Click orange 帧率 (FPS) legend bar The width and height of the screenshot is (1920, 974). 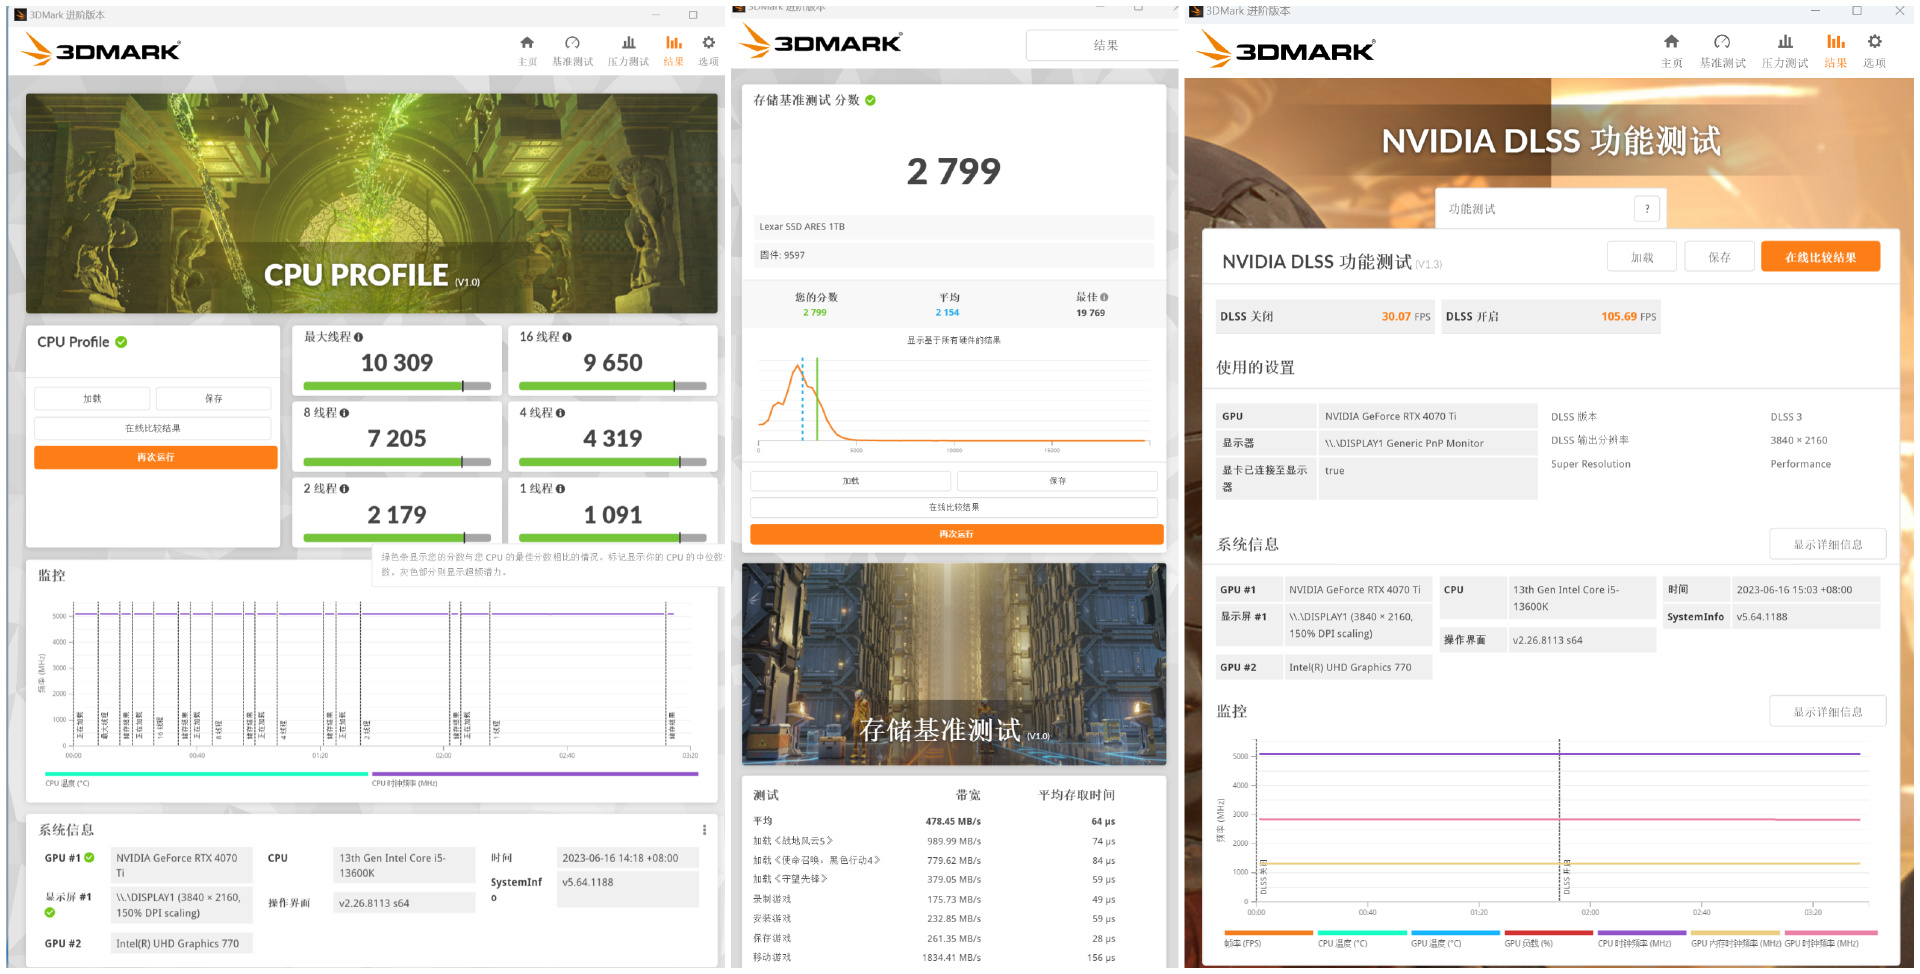pyautogui.click(x=1268, y=933)
